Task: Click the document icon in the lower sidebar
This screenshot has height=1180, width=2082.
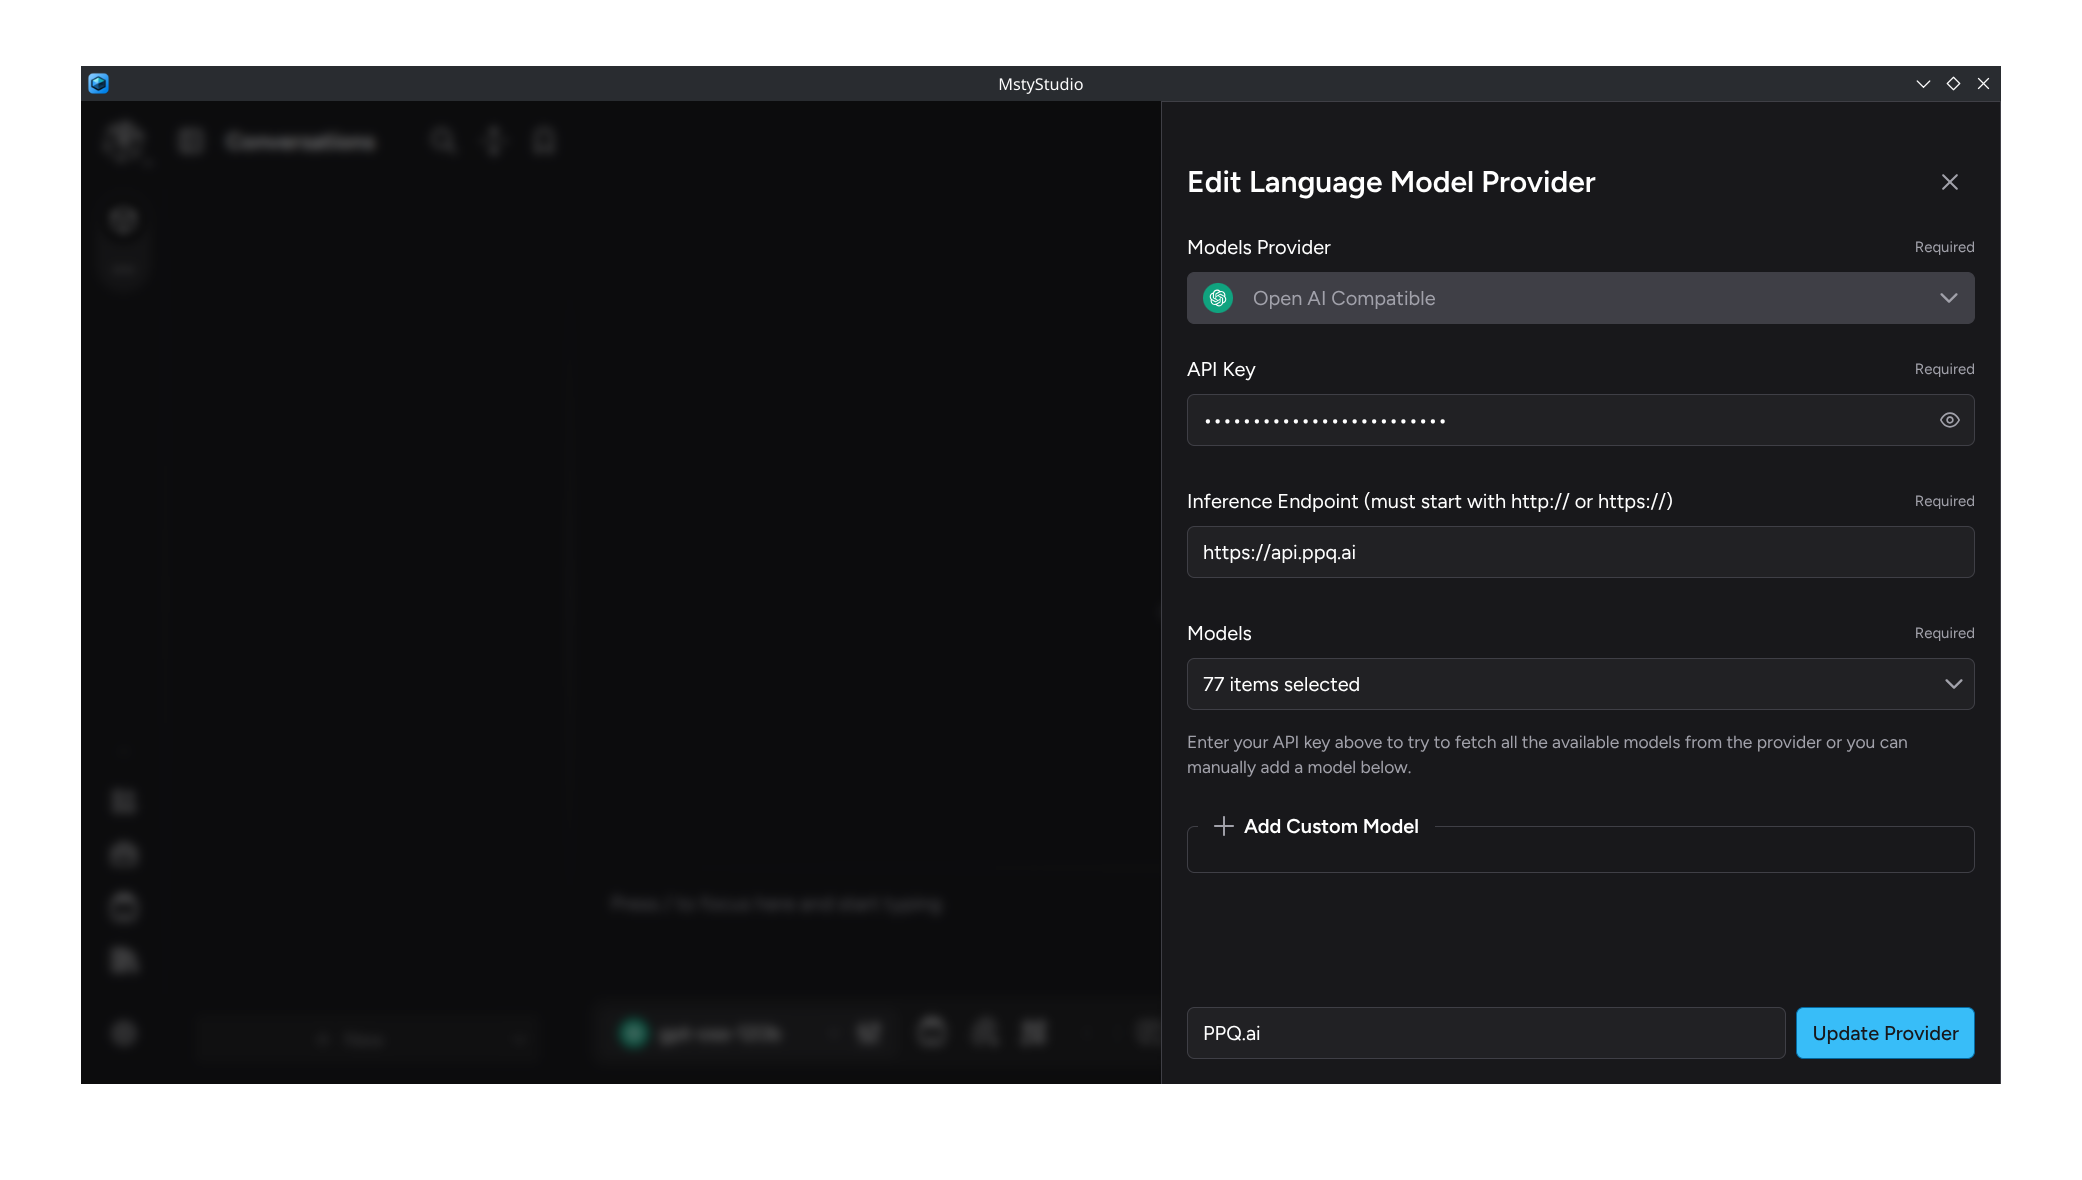Action: (122, 959)
